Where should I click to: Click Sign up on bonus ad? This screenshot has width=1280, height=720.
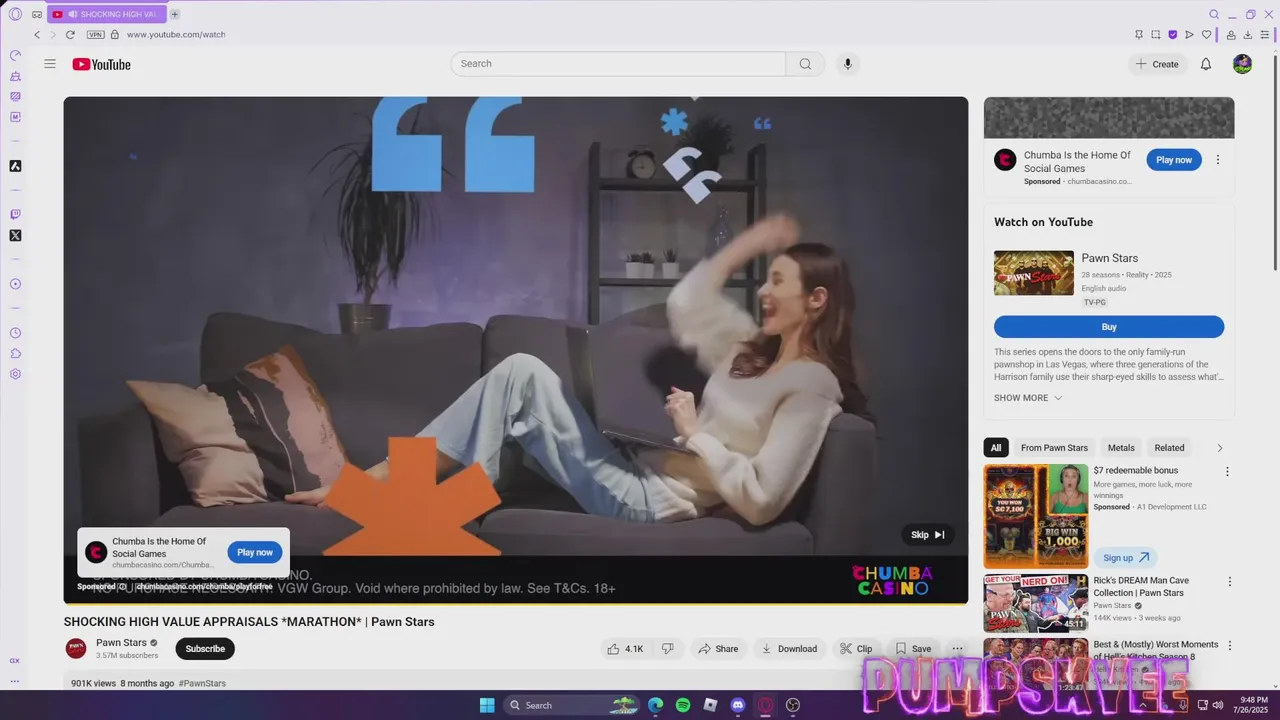1125,558
